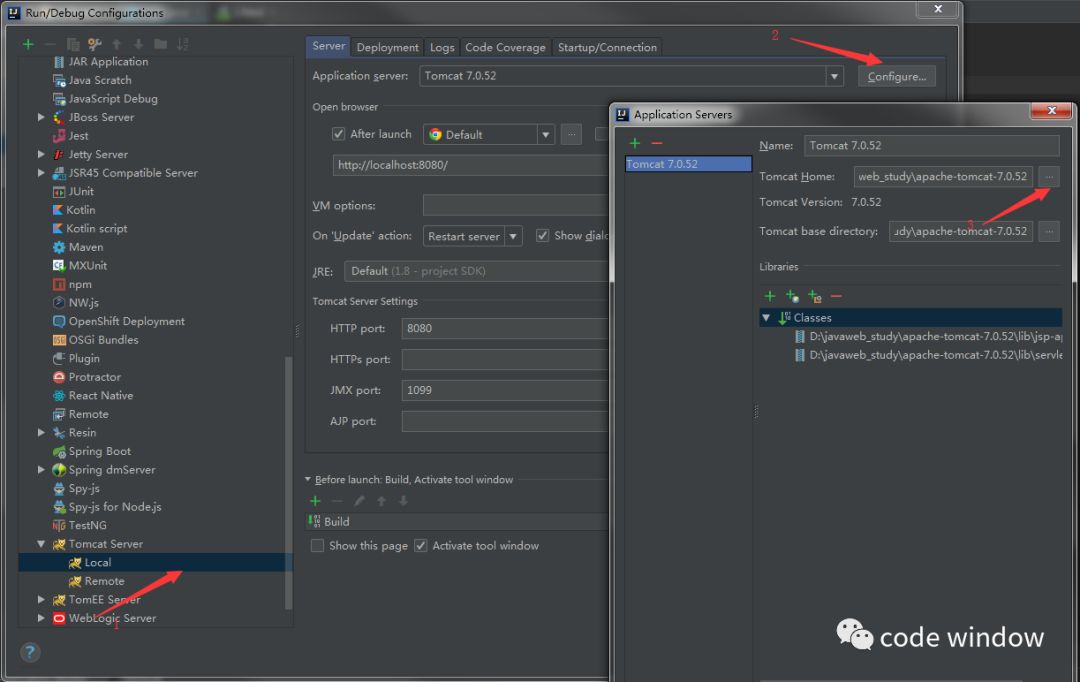Click the Configure... button
Viewport: 1080px width, 682px height.
coord(897,76)
